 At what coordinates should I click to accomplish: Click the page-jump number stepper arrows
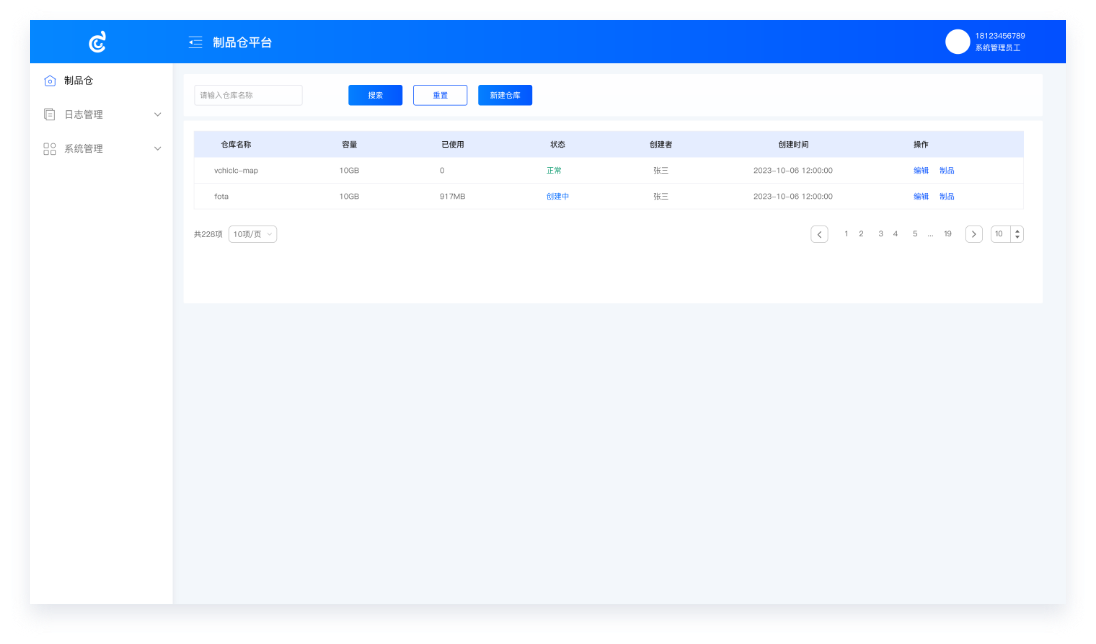[x=1017, y=234]
